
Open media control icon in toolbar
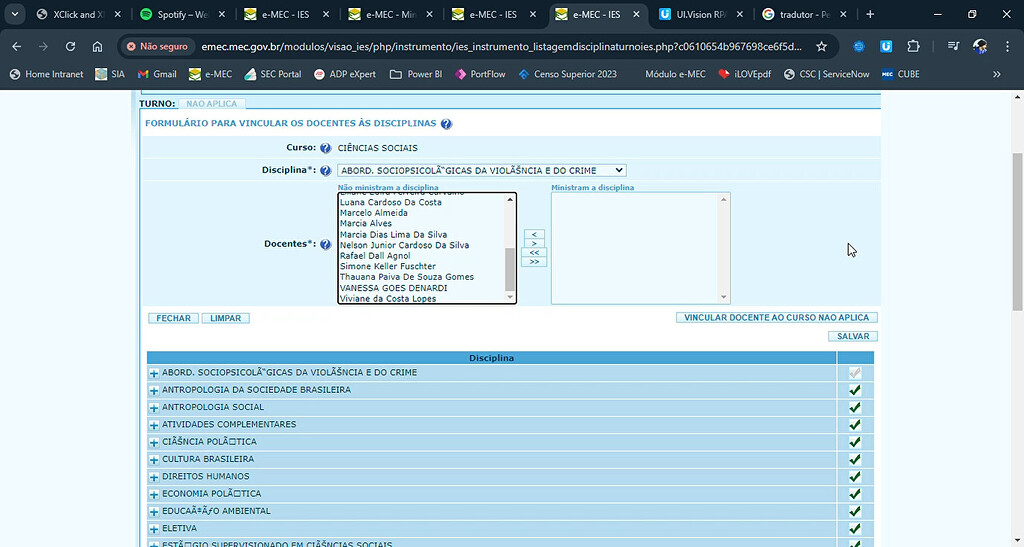pos(953,46)
